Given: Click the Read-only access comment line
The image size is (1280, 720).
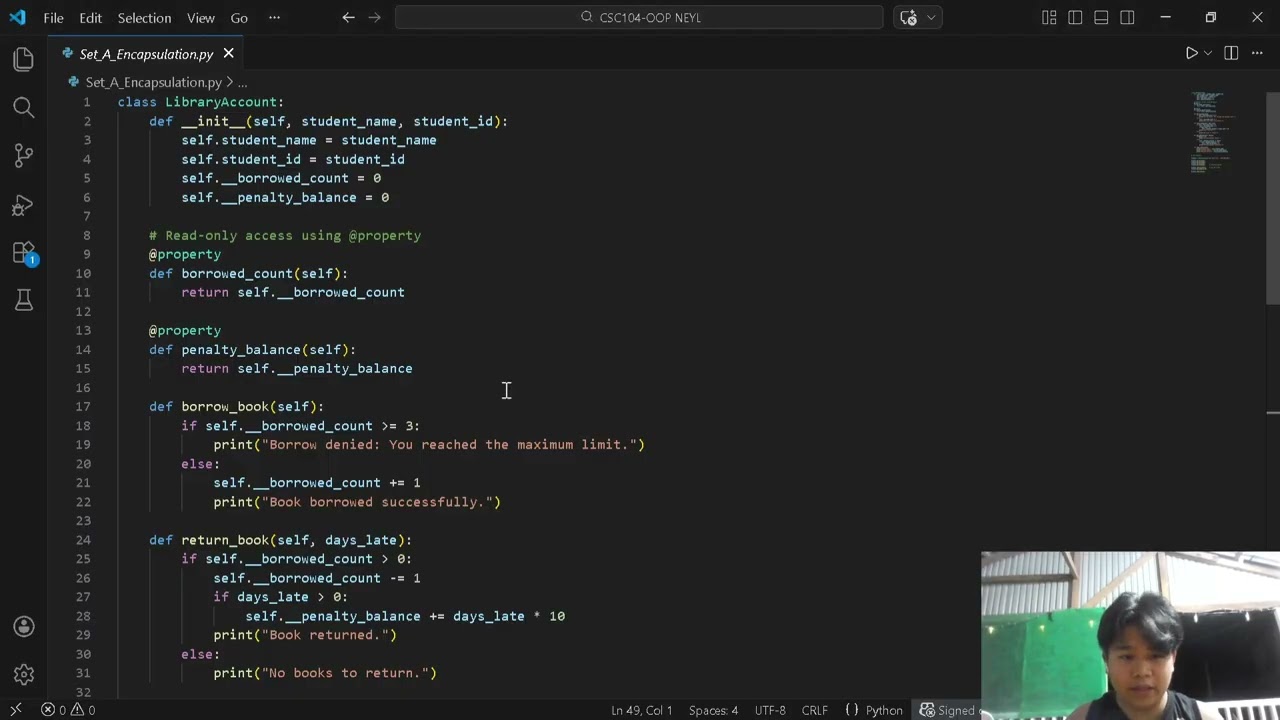Looking at the screenshot, I should 285,235.
